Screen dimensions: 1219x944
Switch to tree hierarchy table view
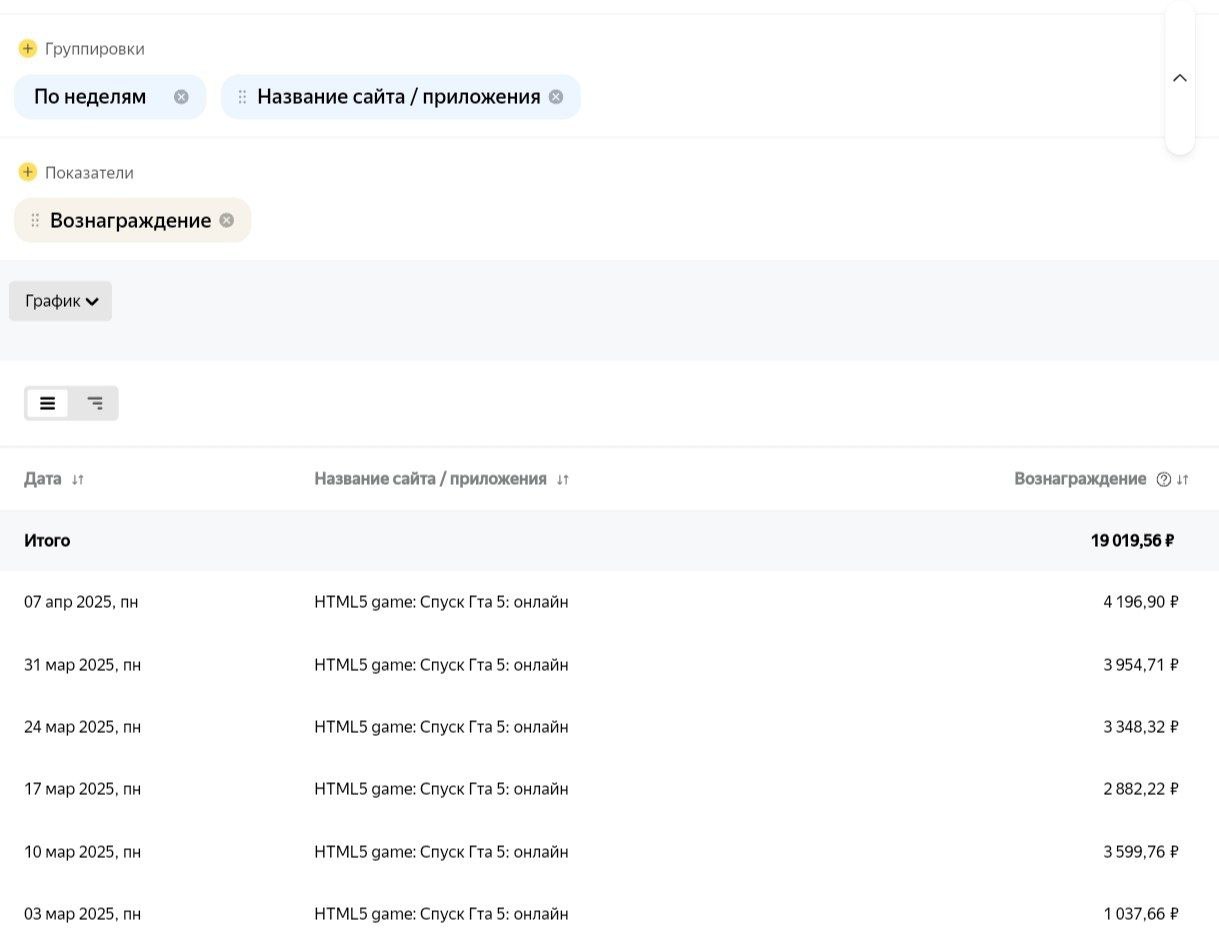[x=95, y=403]
